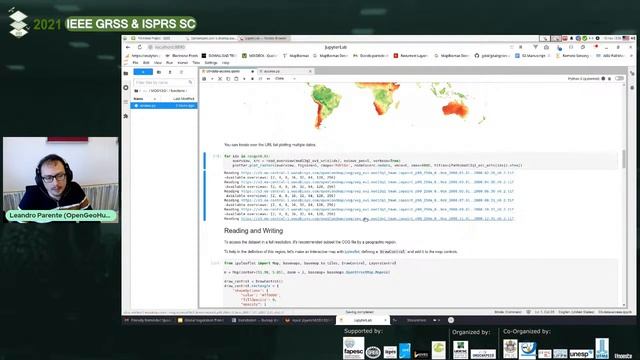Focus the localhost address bar
Image resolution: width=640 pixels, height=360 pixels.
coord(171,47)
